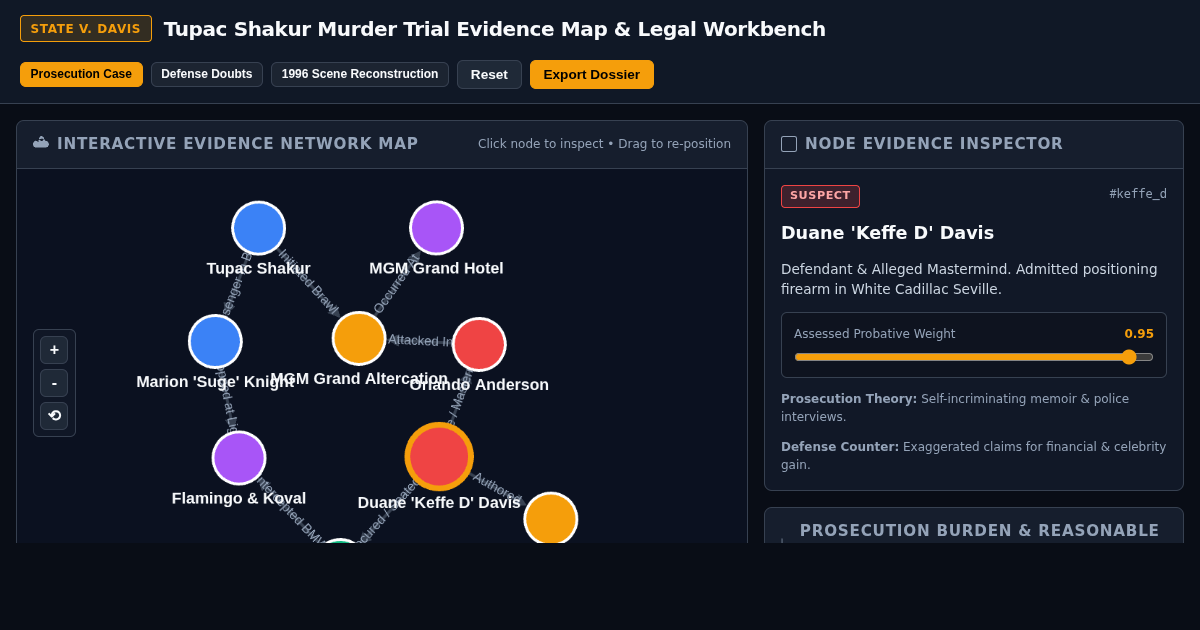Image resolution: width=1200 pixels, height=630 pixels.
Task: Click Prosecution Burden & Reasonable panel header
Action: pos(974,526)
